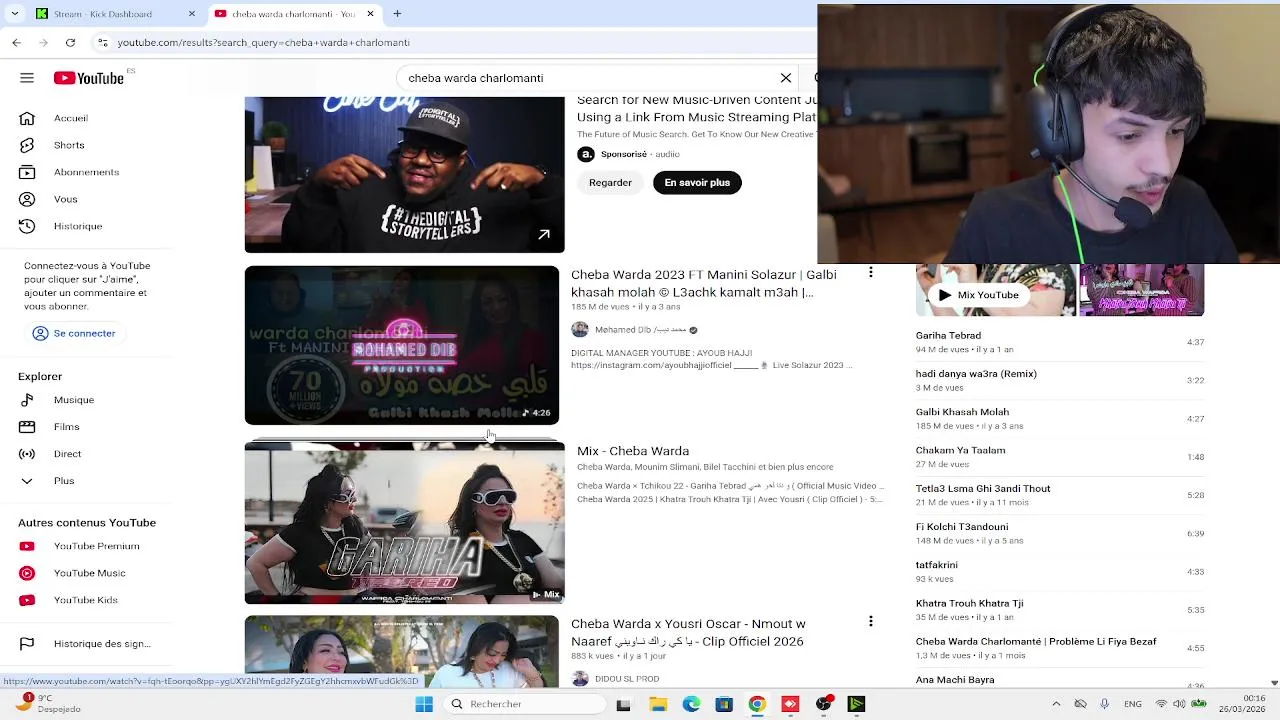Open Shorts in the sidebar
The image size is (1280, 720).
pos(69,146)
